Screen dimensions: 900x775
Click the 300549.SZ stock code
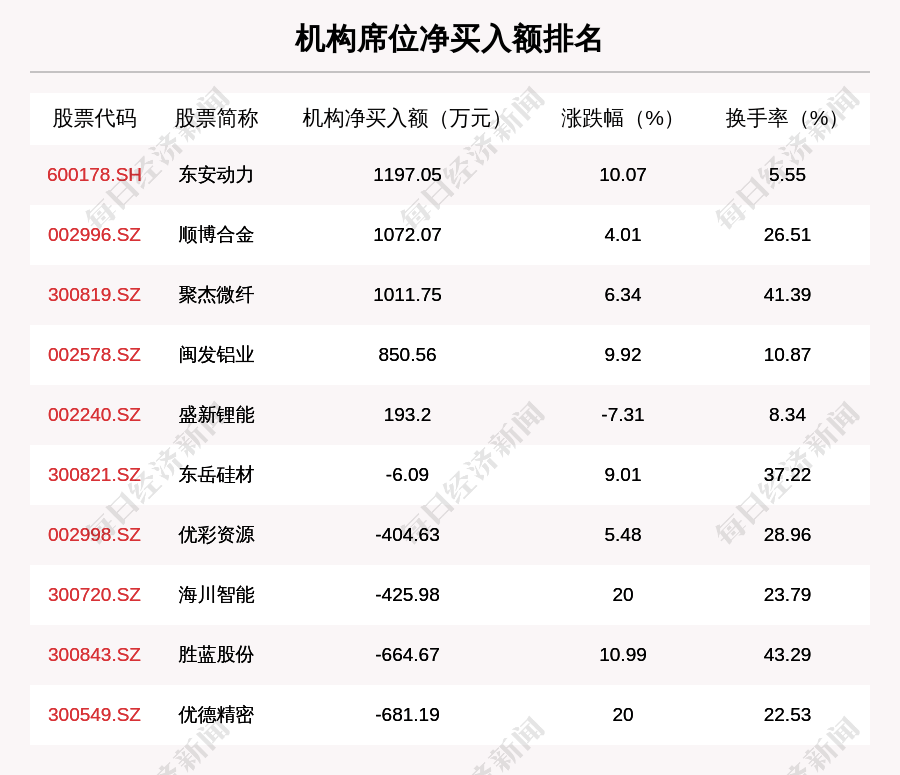tap(94, 715)
